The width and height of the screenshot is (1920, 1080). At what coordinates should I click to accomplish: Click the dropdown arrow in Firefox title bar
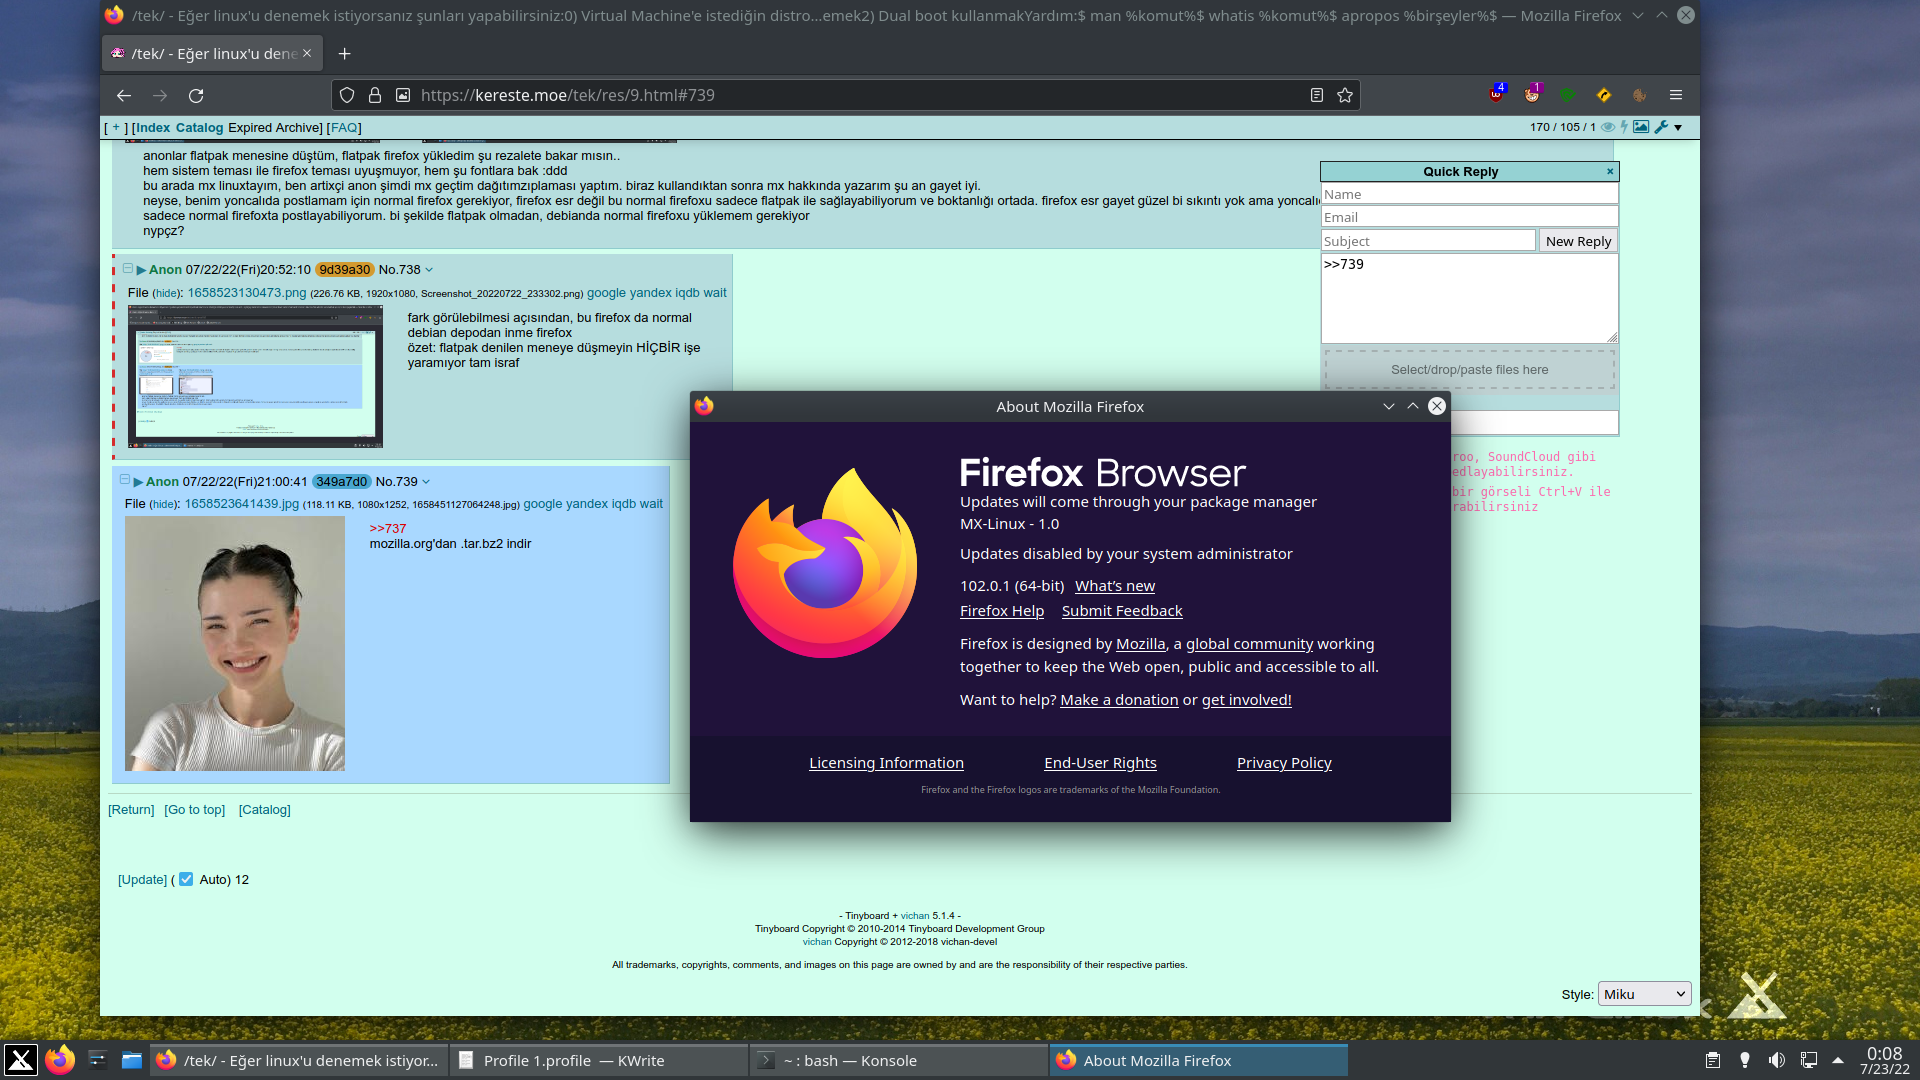1637,15
